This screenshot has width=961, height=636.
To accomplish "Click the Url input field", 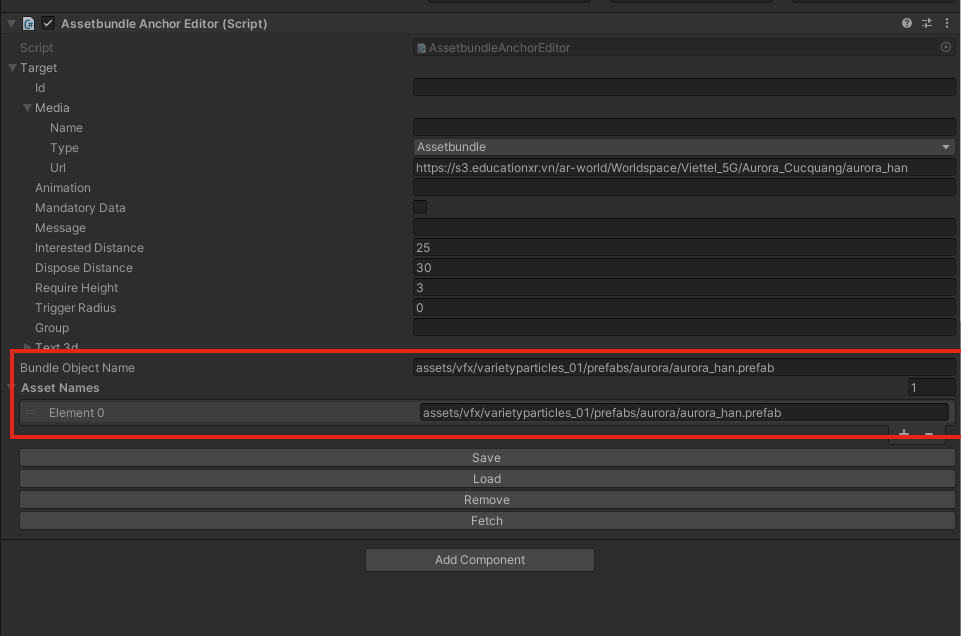I will pos(684,168).
